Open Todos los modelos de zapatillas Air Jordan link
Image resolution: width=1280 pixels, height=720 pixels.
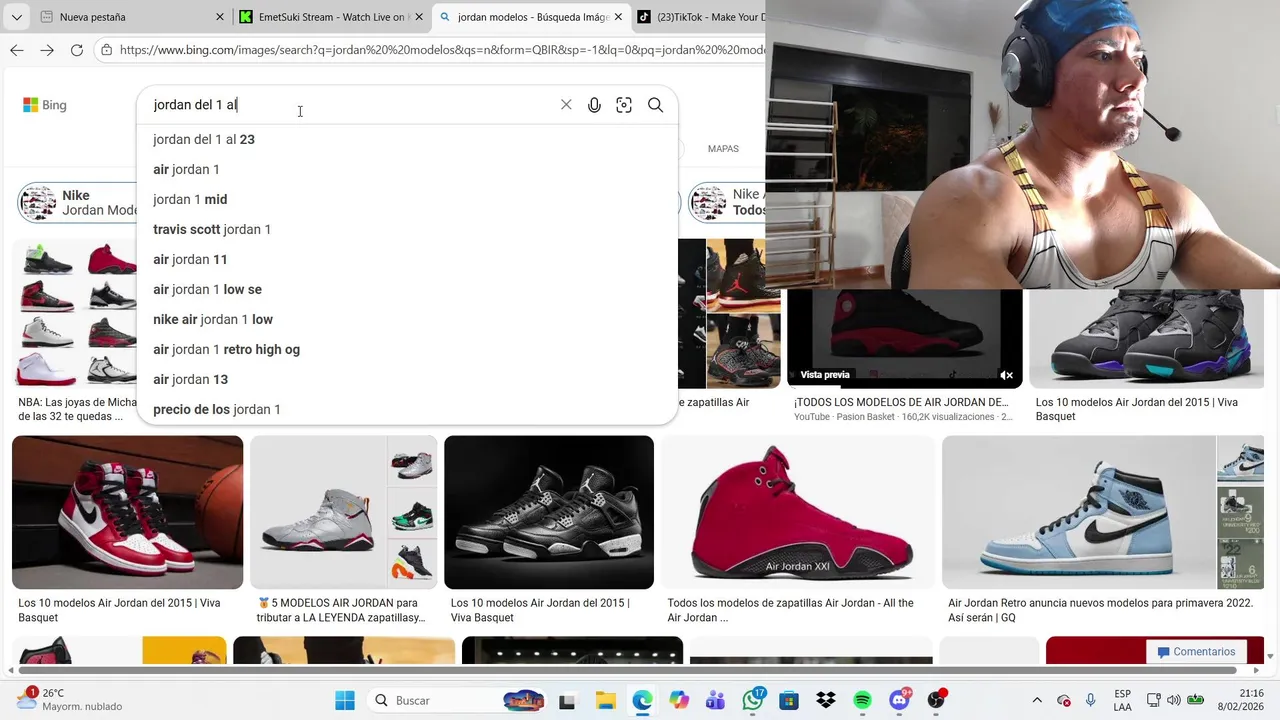(791, 610)
